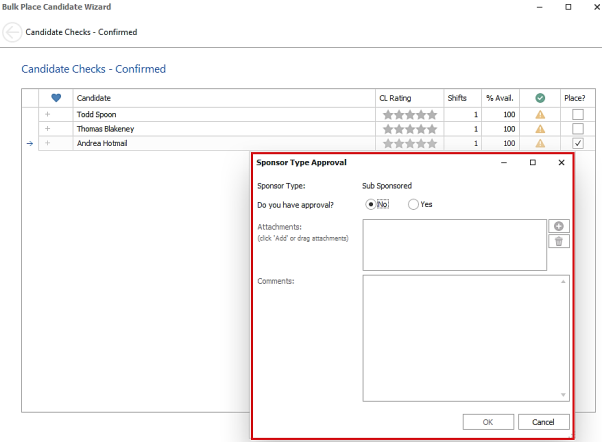Click Andrea Hotmail's warning triangle icon
Screen dimensions: 602x442
pos(540,143)
